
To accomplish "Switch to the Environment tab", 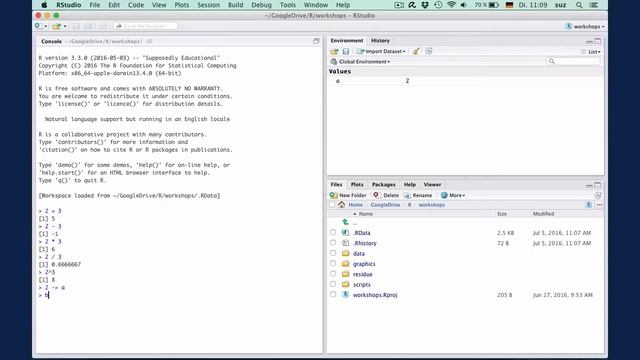I will [x=347, y=41].
